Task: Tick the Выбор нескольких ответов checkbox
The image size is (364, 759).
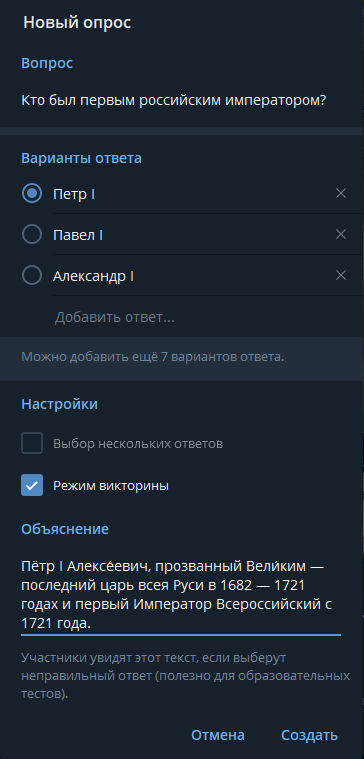Action: (32, 443)
